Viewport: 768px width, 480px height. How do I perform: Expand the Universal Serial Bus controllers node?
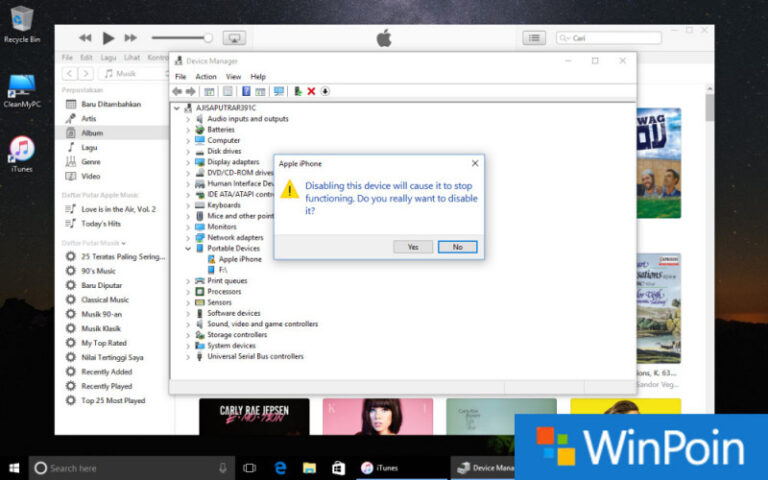[x=188, y=356]
